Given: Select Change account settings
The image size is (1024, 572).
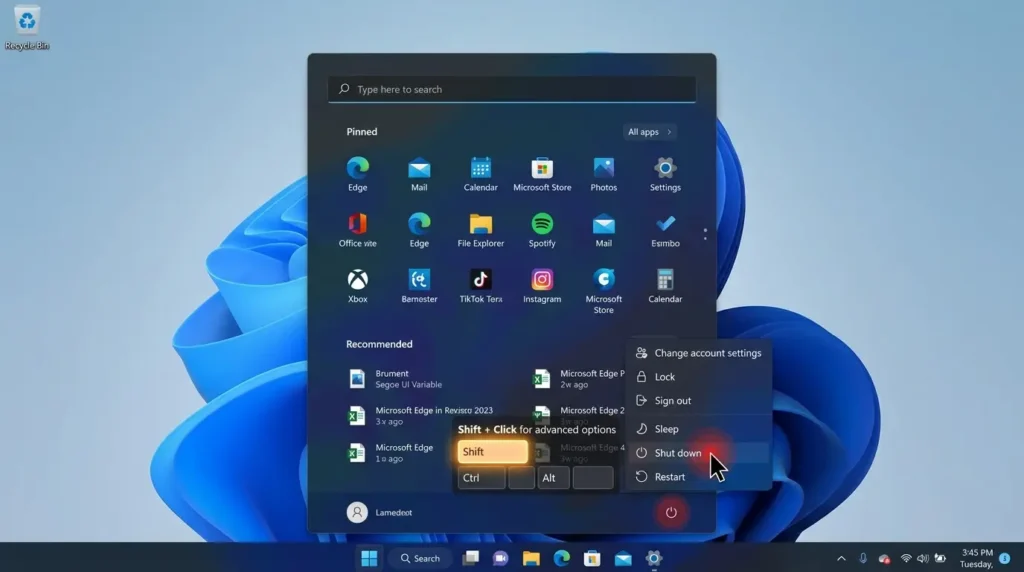Looking at the screenshot, I should 699,353.
